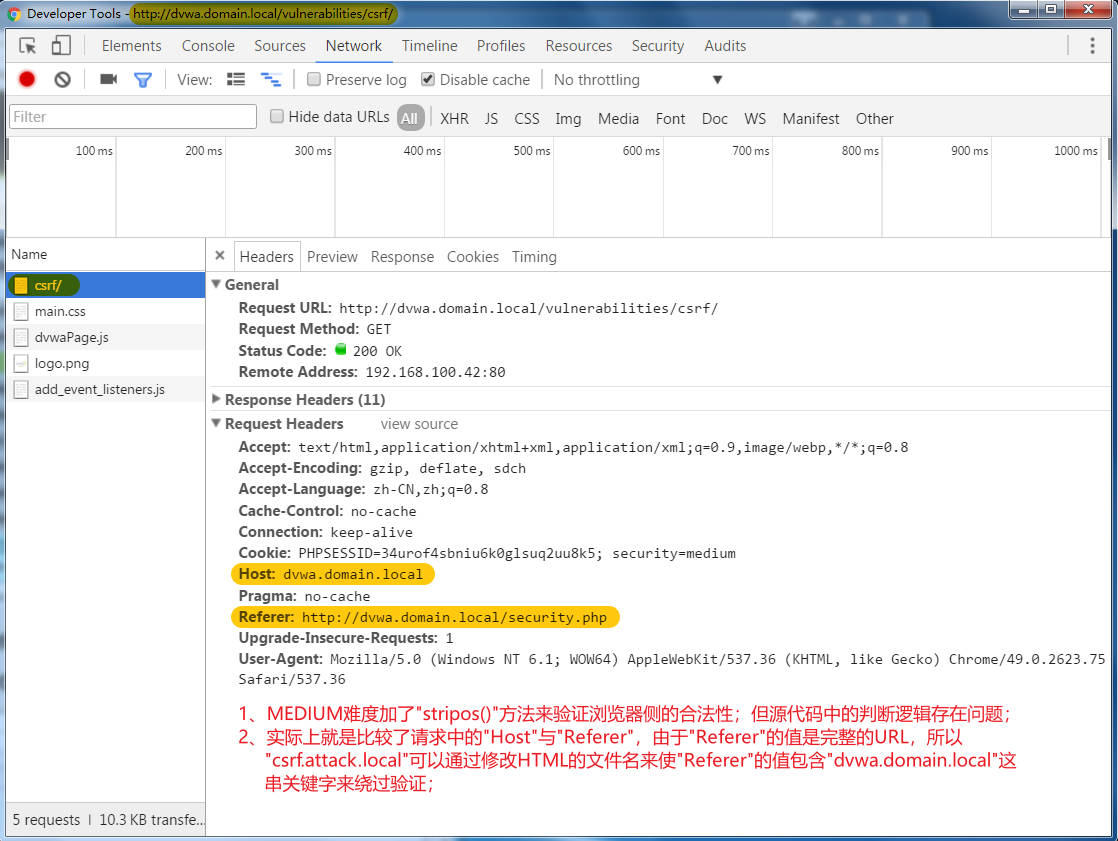Filter requests by Manifest type
The height and width of the screenshot is (841, 1118).
coord(811,118)
